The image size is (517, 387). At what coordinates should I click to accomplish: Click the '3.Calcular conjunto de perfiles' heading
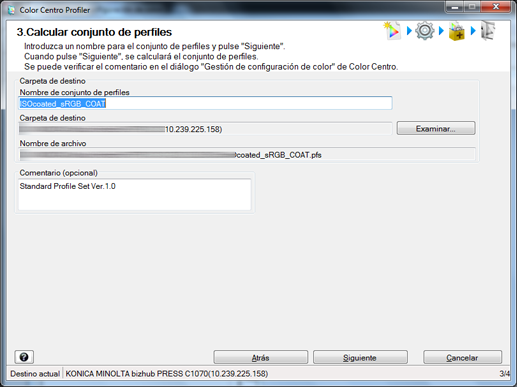click(94, 32)
